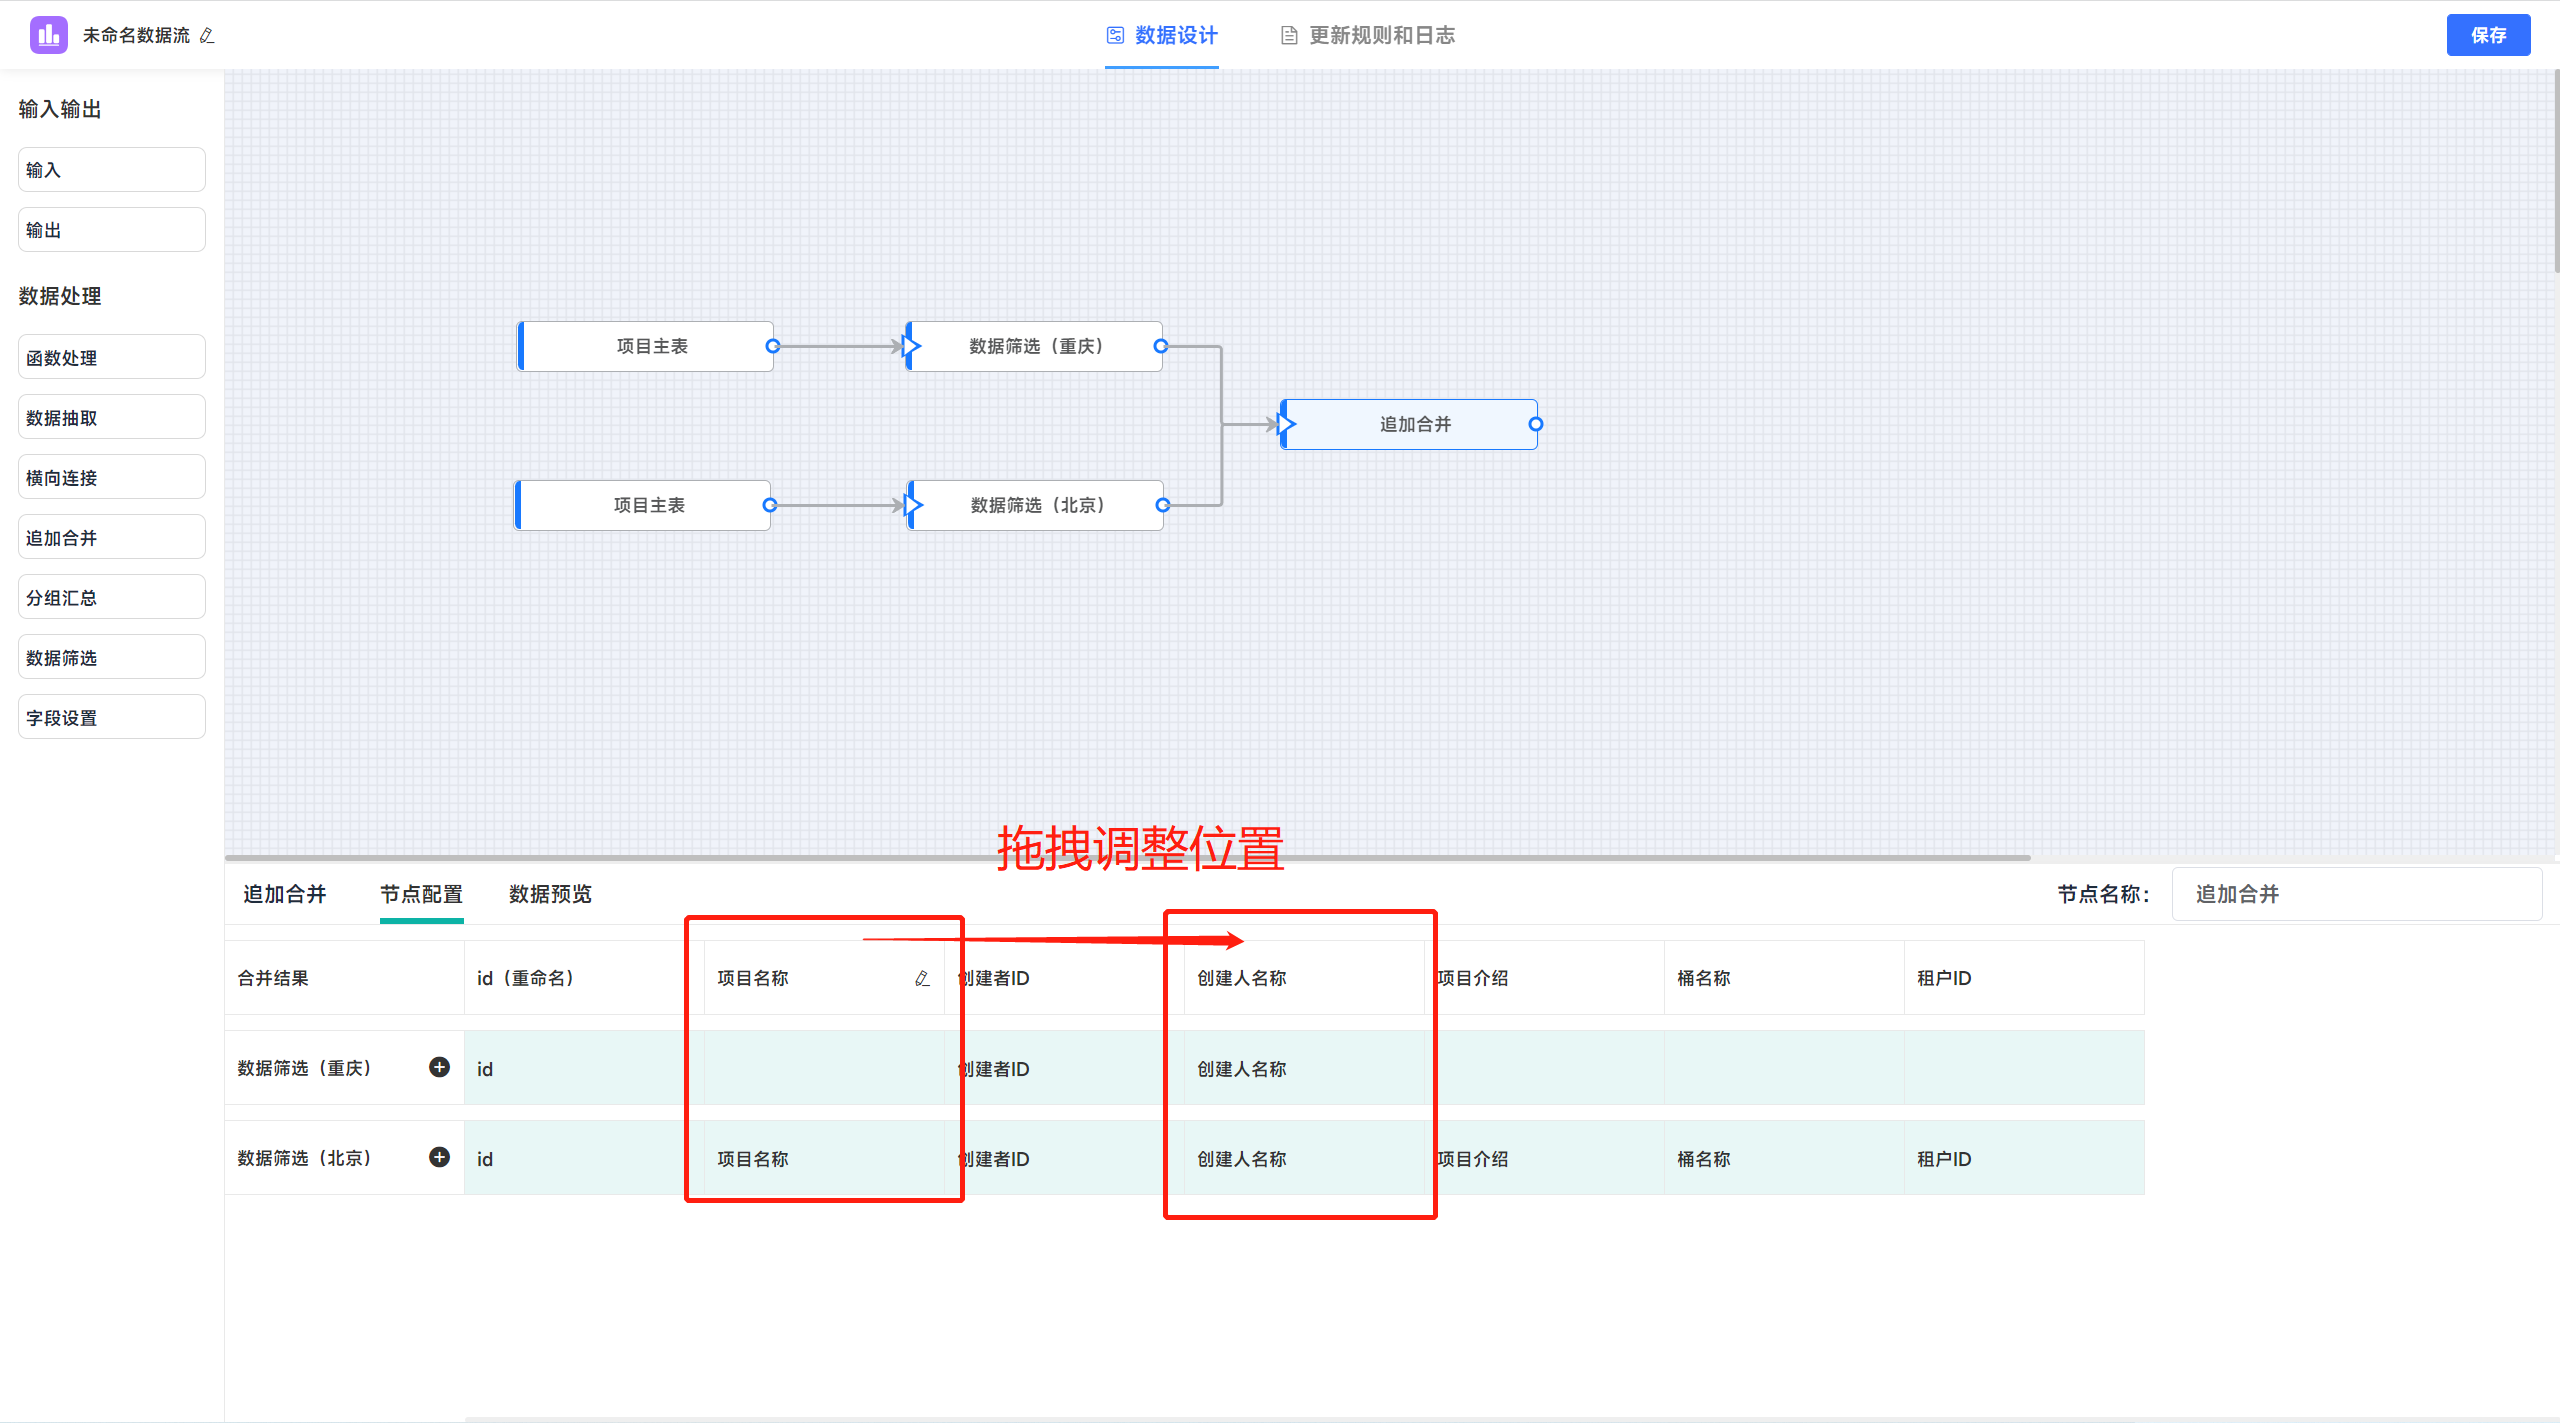Click 创建人名称 cell in 数据筛选（北京）row
The height and width of the screenshot is (1423, 2560).
point(1304,1158)
